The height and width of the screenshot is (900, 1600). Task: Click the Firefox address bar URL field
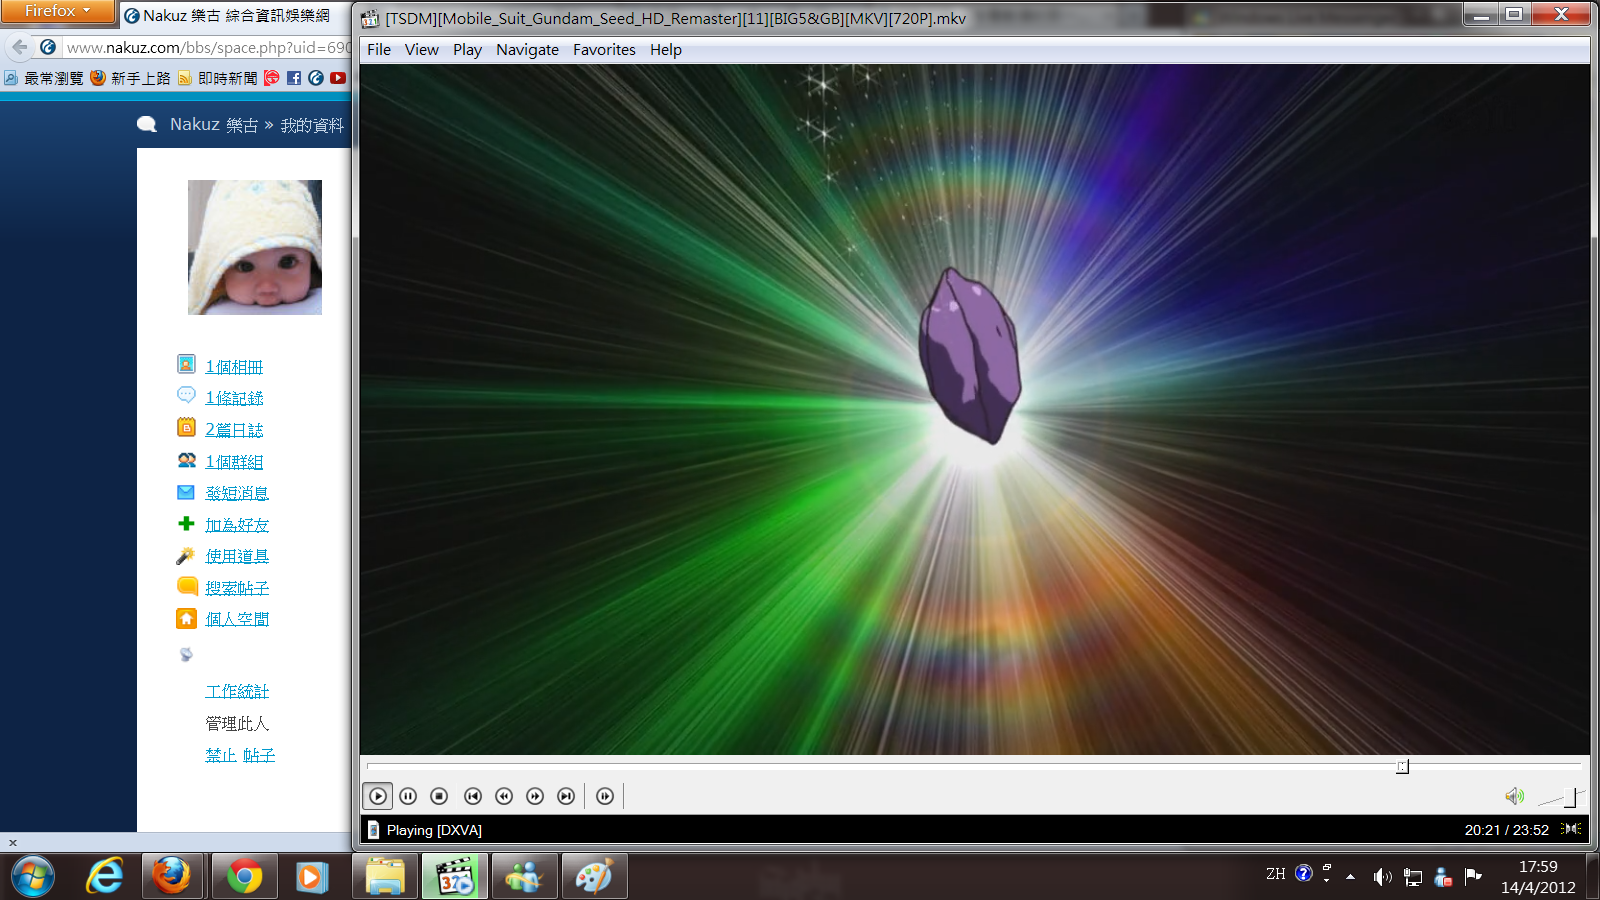208,47
